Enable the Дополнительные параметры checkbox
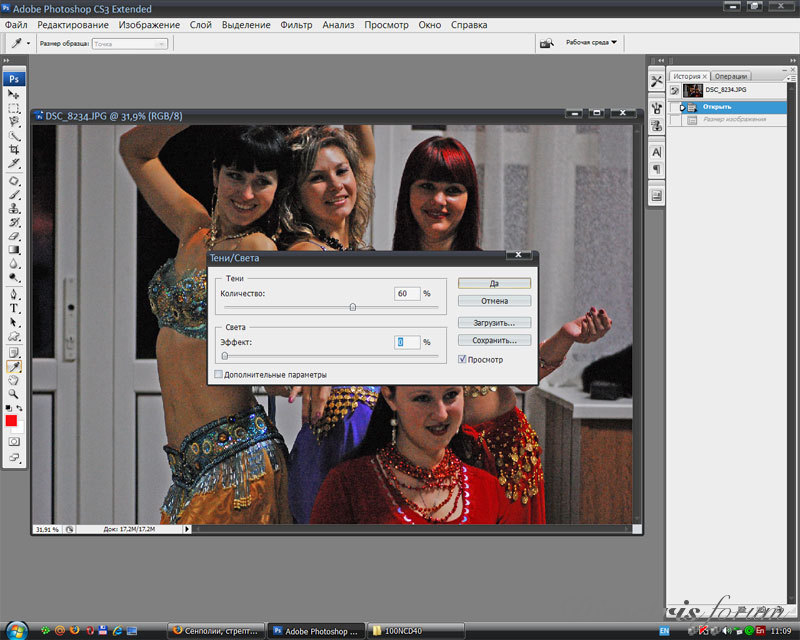This screenshot has height=640, width=800. pos(219,374)
